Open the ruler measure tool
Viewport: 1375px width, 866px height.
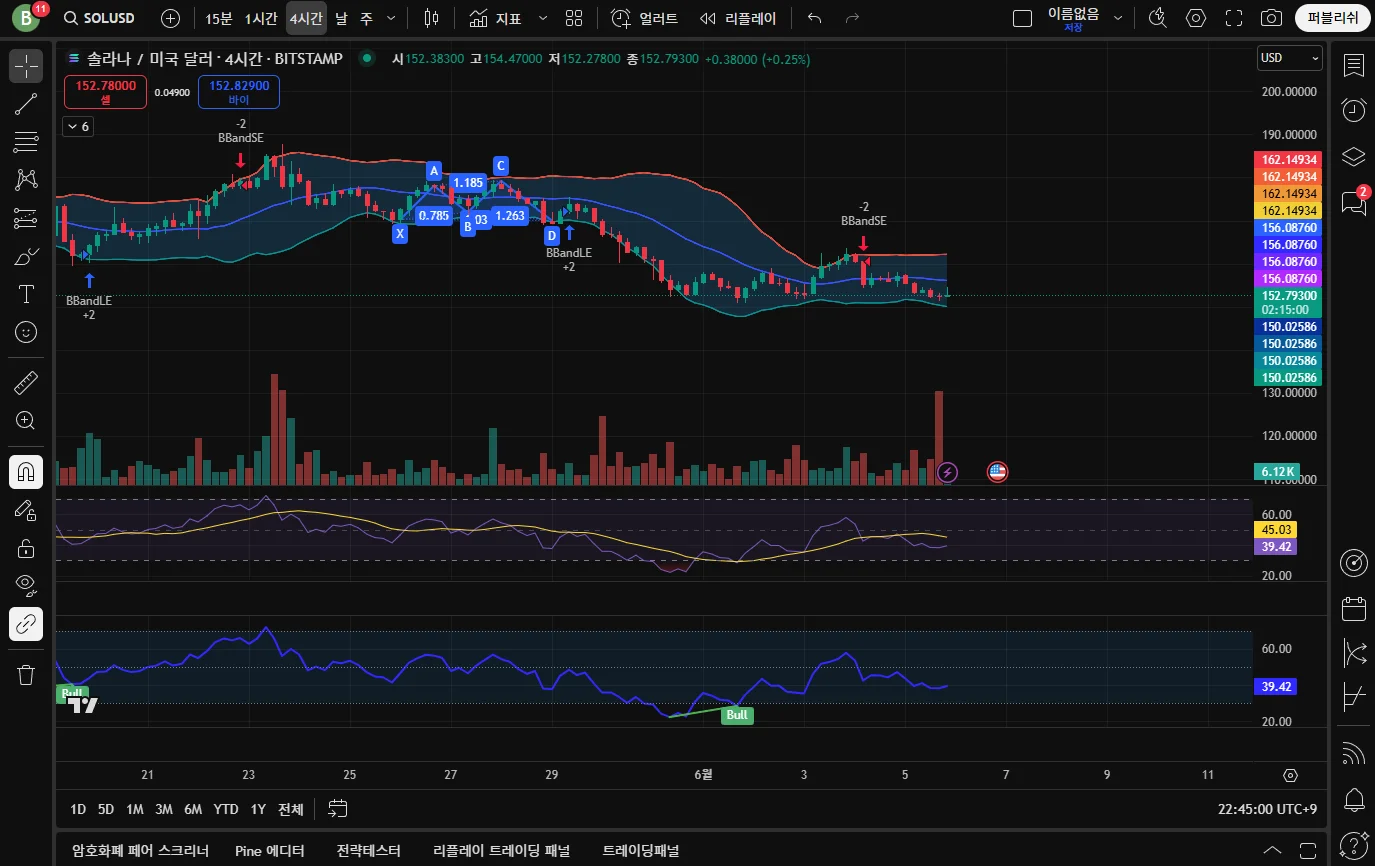[x=26, y=383]
